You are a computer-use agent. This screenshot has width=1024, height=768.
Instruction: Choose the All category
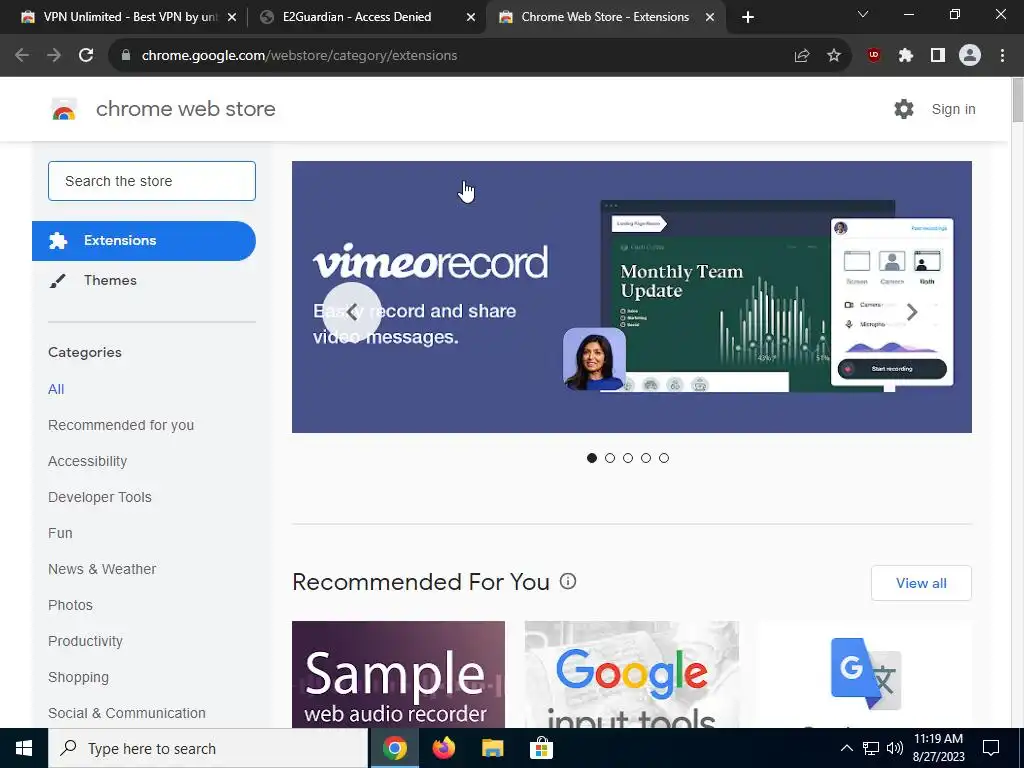click(56, 389)
